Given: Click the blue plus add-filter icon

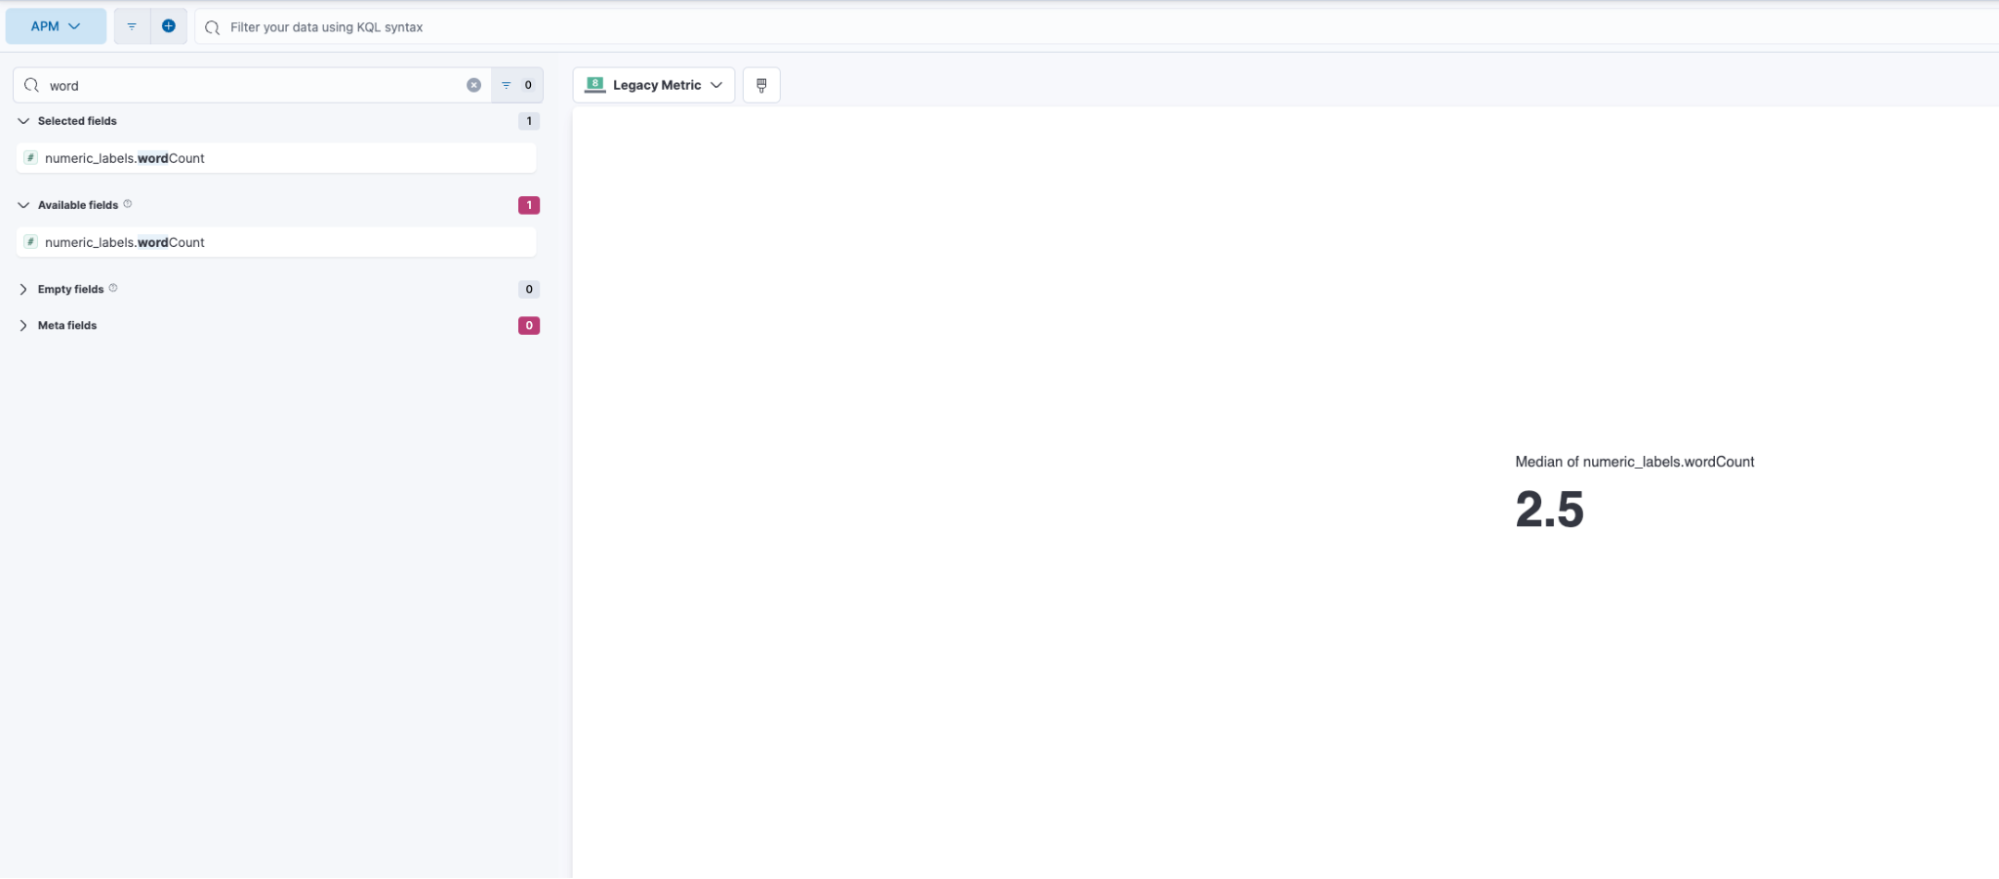Looking at the screenshot, I should tap(169, 27).
